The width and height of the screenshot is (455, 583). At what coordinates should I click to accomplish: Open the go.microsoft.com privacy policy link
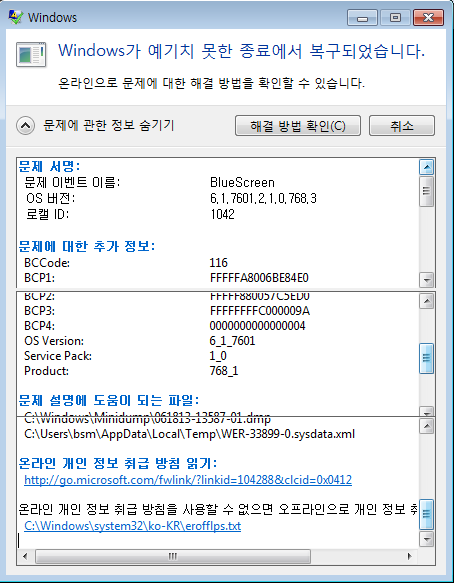(188, 480)
